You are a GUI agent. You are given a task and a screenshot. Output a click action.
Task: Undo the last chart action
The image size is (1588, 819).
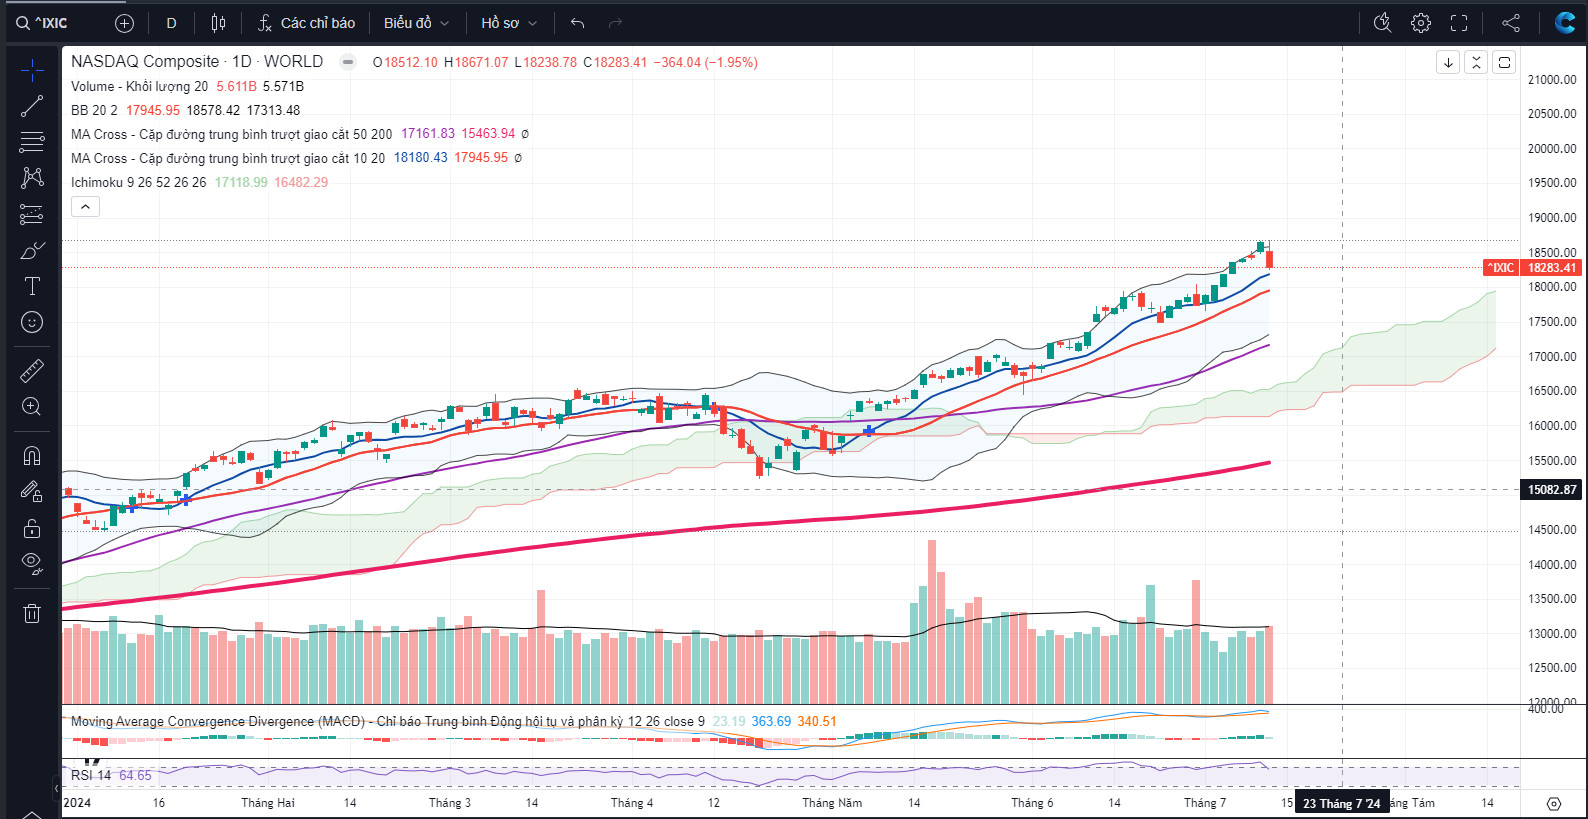click(x=578, y=23)
